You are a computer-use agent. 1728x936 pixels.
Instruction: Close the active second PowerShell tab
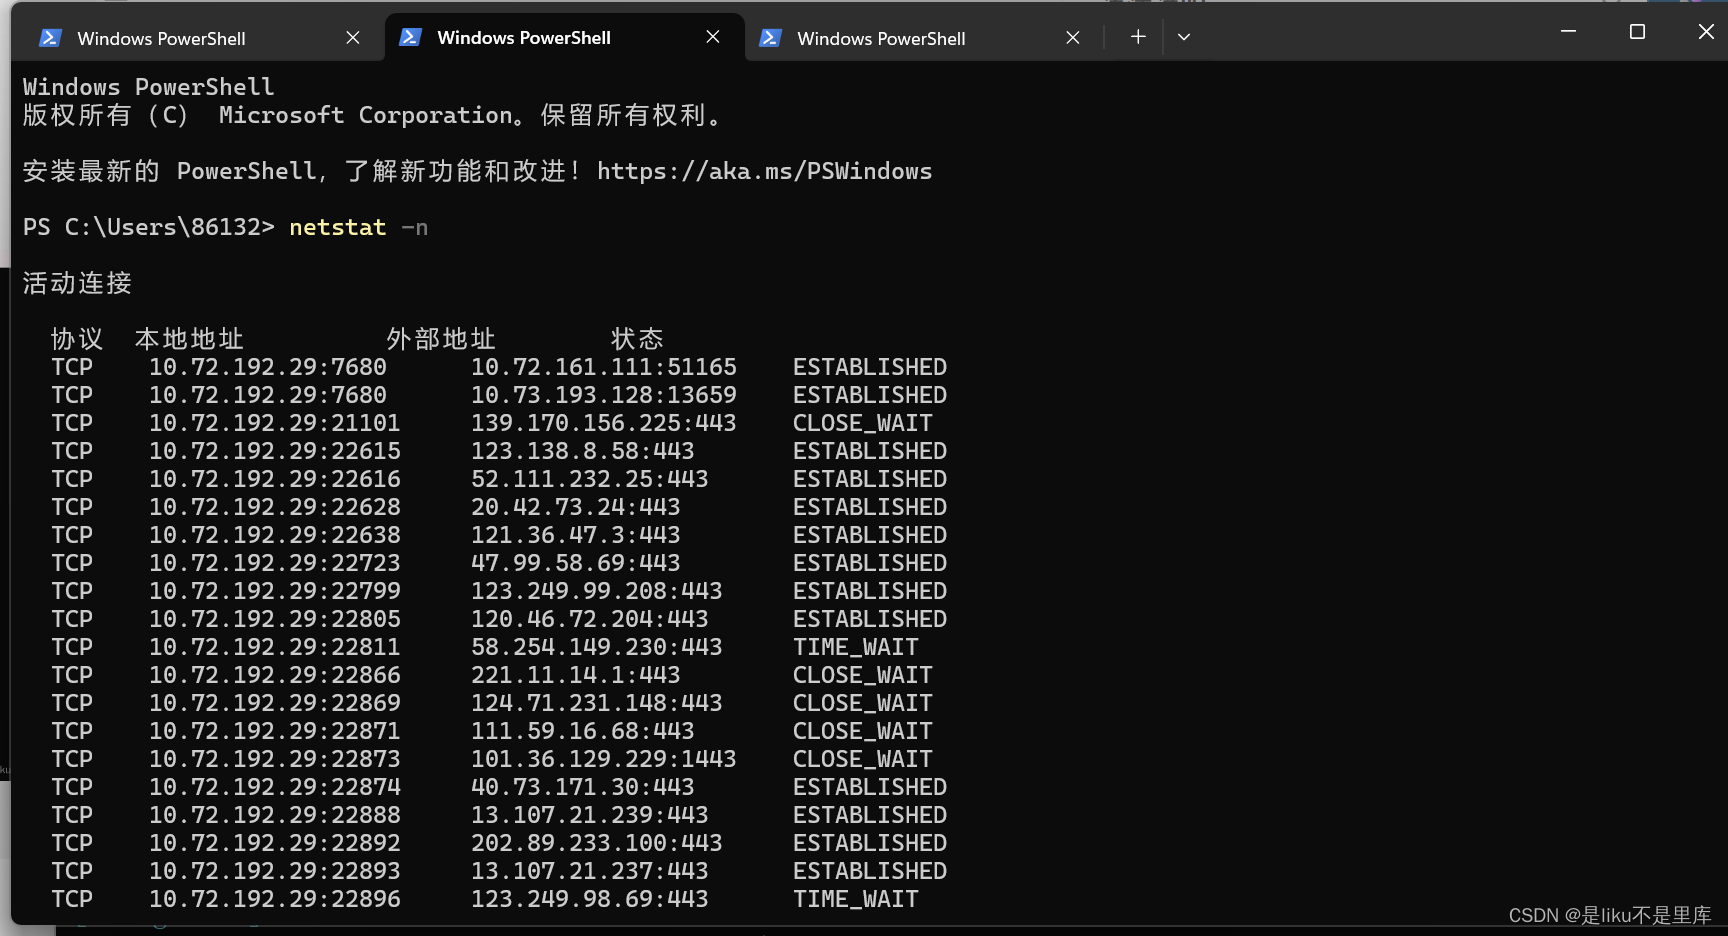[713, 37]
